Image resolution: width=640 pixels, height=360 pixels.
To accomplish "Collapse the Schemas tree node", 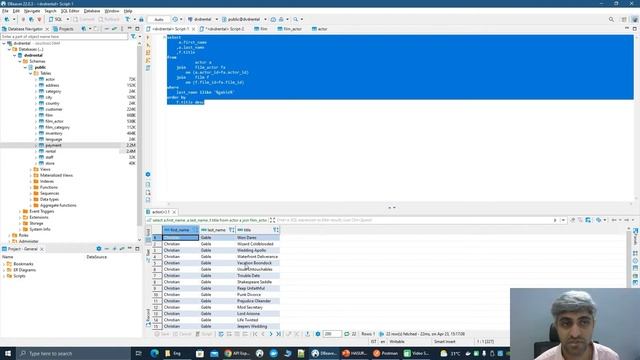I will [x=20, y=61].
